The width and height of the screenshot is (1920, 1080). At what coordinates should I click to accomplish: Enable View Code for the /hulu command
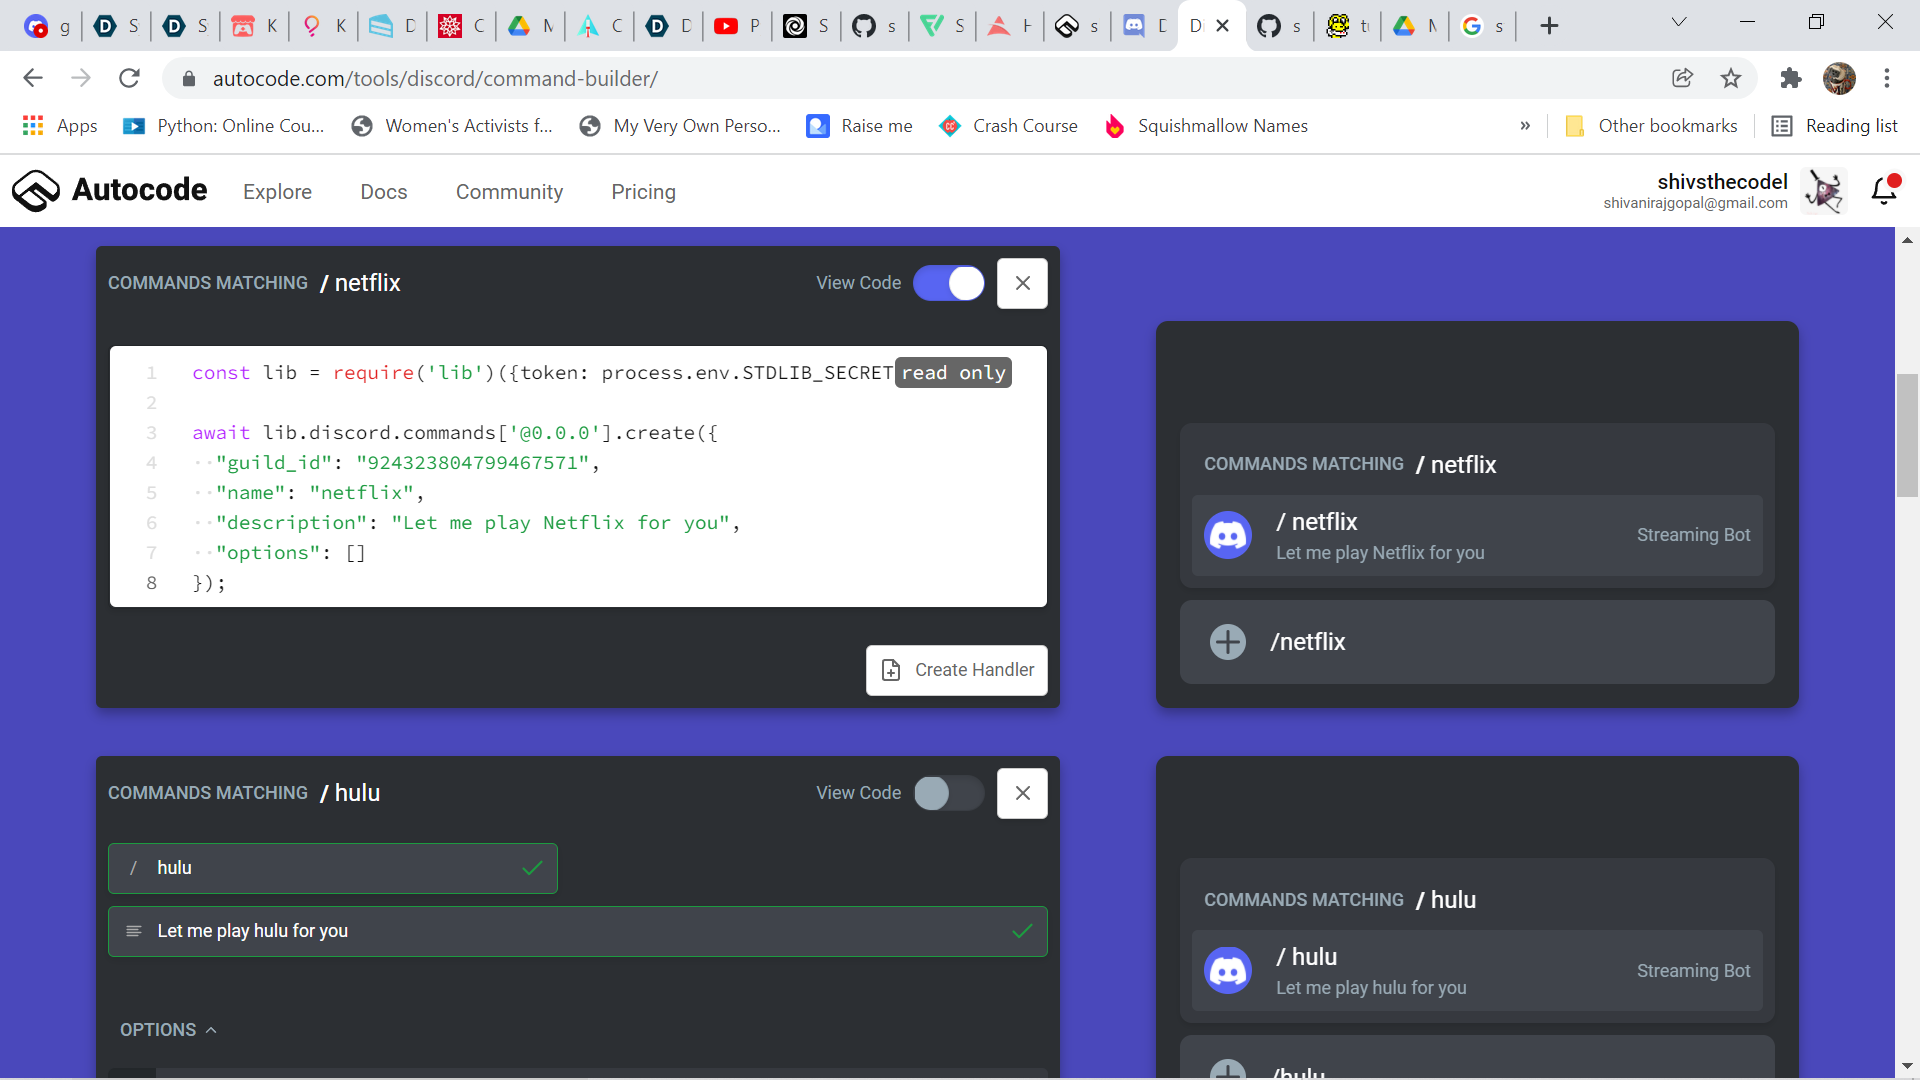pyautogui.click(x=949, y=793)
